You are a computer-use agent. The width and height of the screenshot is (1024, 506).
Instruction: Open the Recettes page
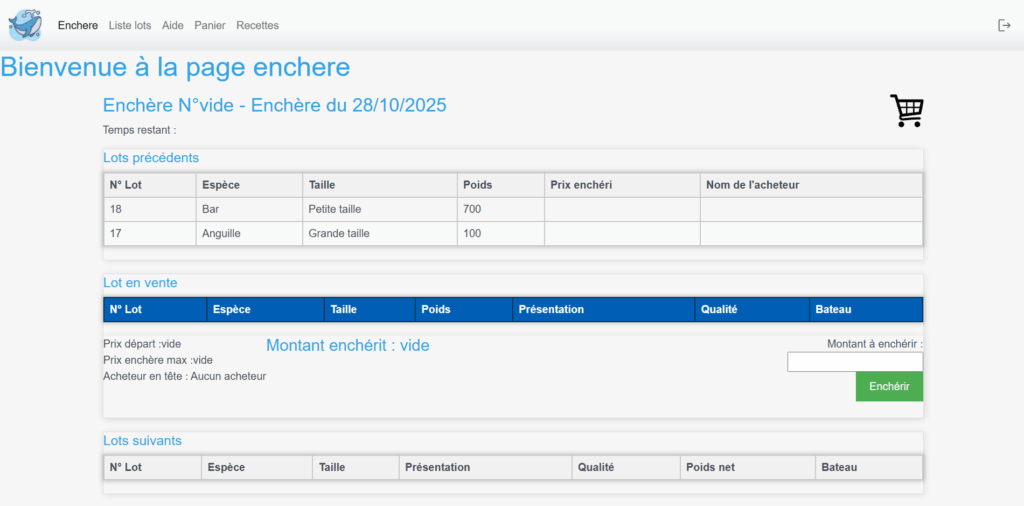pos(258,25)
